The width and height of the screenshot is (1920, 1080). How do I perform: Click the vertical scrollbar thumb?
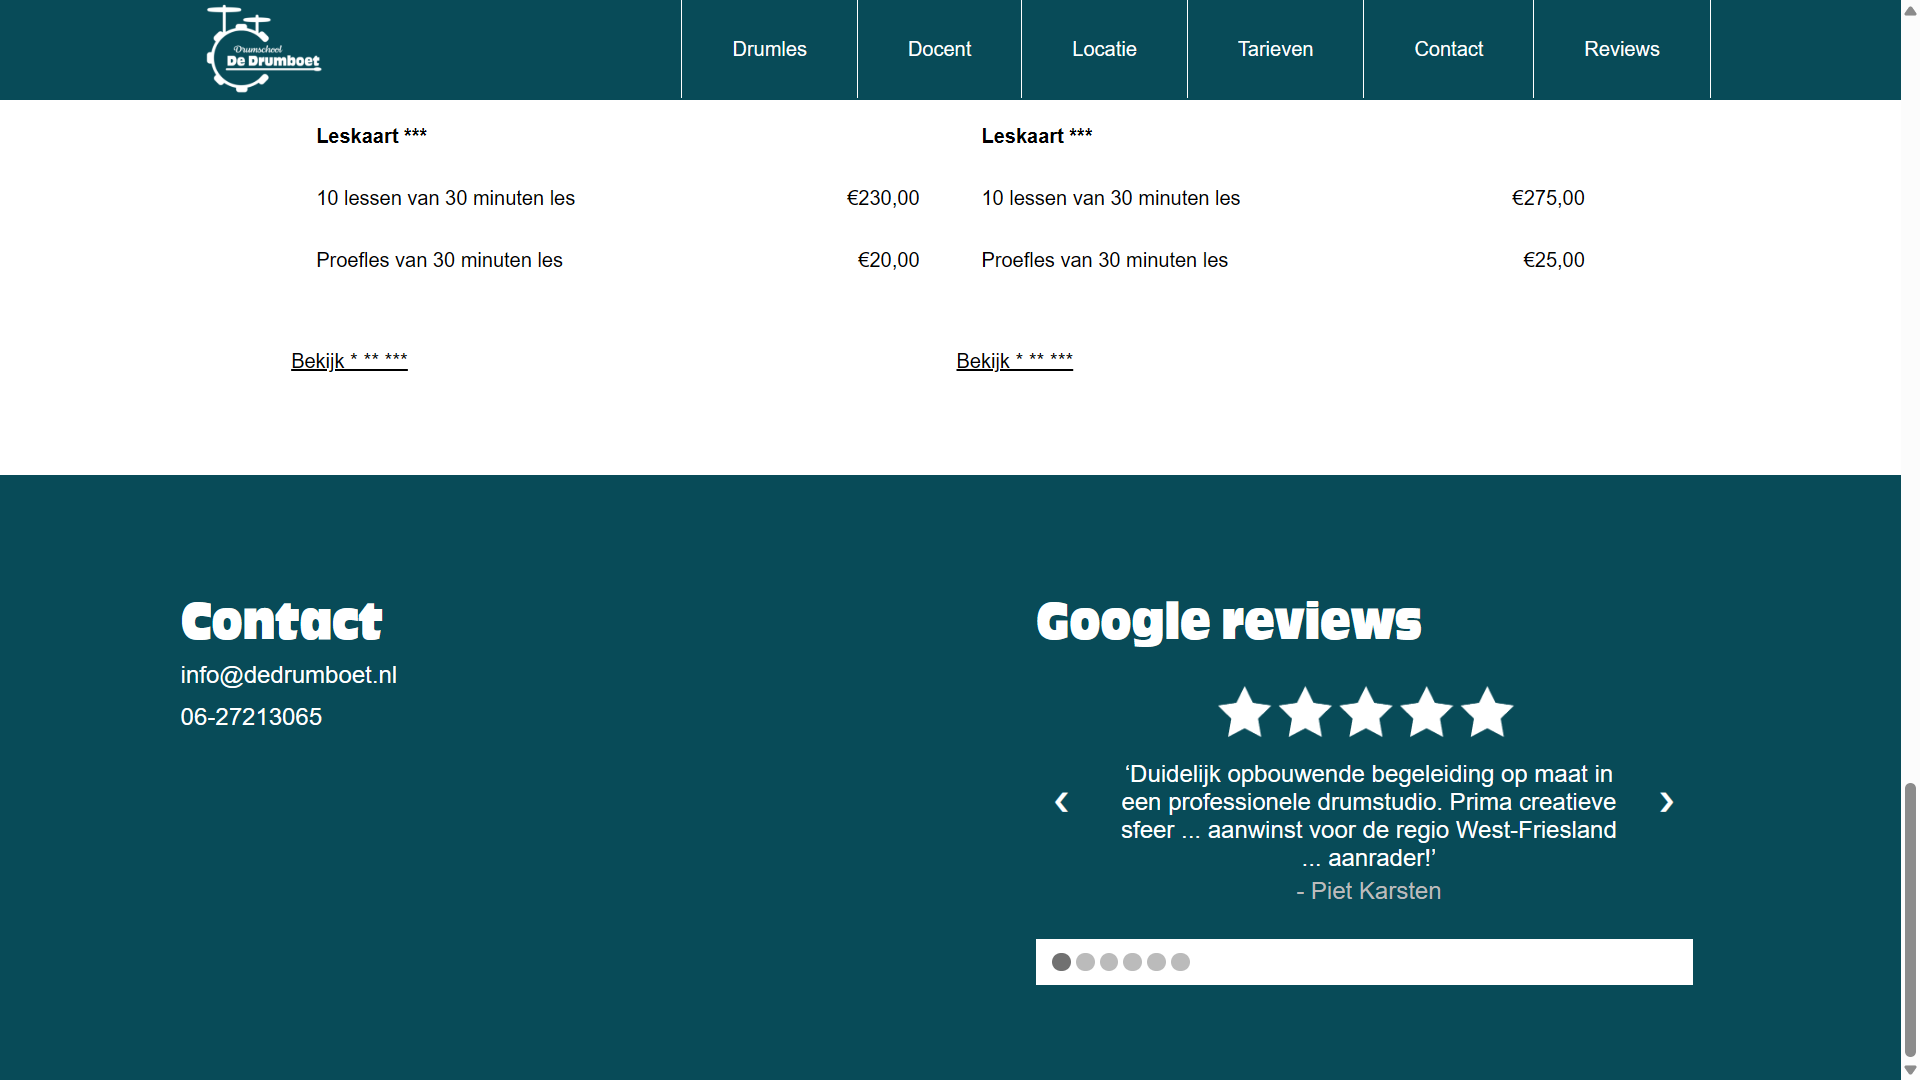1910,920
